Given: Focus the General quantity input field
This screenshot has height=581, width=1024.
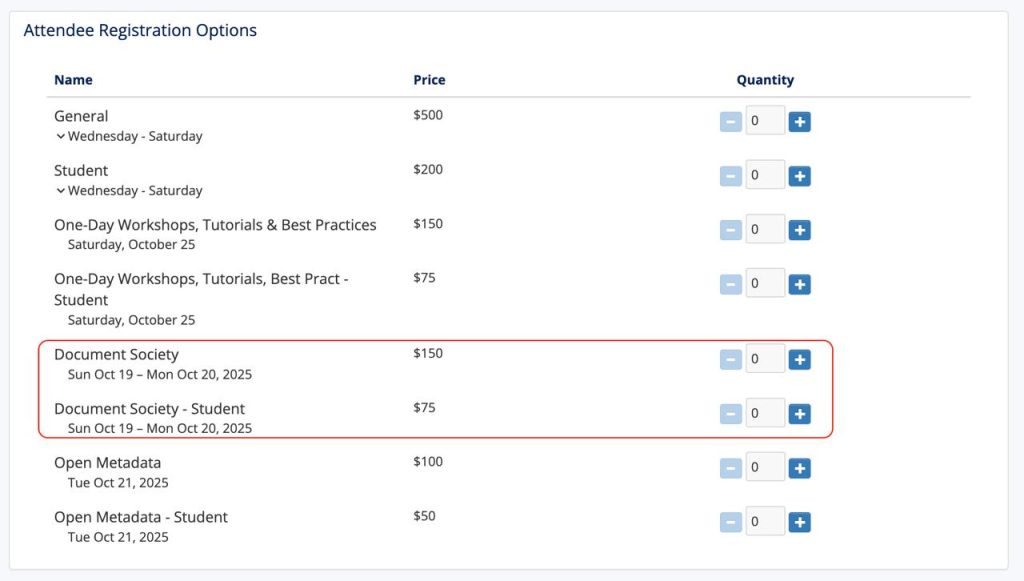Looking at the screenshot, I should point(765,121).
